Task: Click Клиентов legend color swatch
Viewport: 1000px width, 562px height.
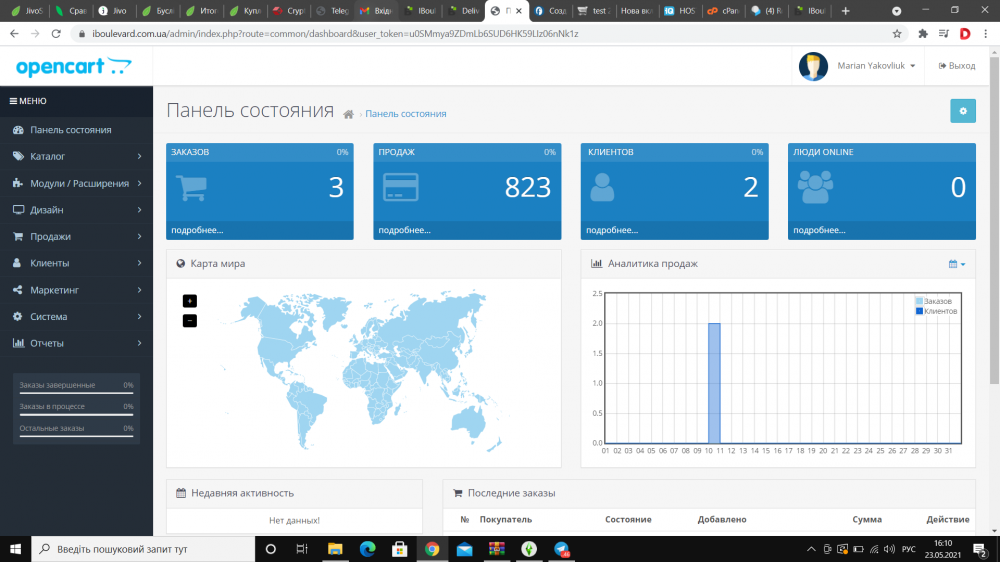Action: pyautogui.click(x=919, y=311)
